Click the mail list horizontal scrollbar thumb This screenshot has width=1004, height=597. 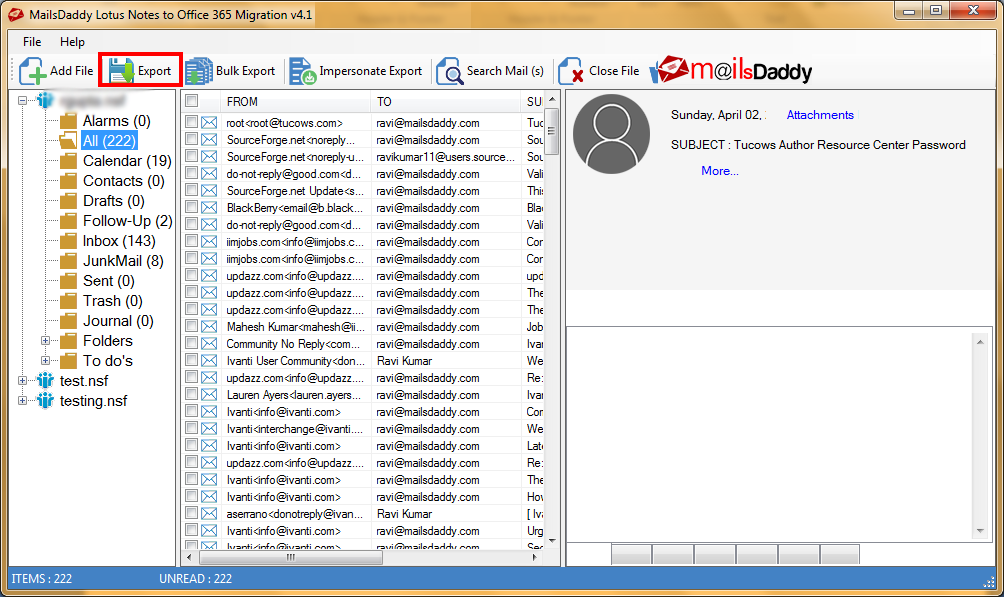tap(291, 557)
